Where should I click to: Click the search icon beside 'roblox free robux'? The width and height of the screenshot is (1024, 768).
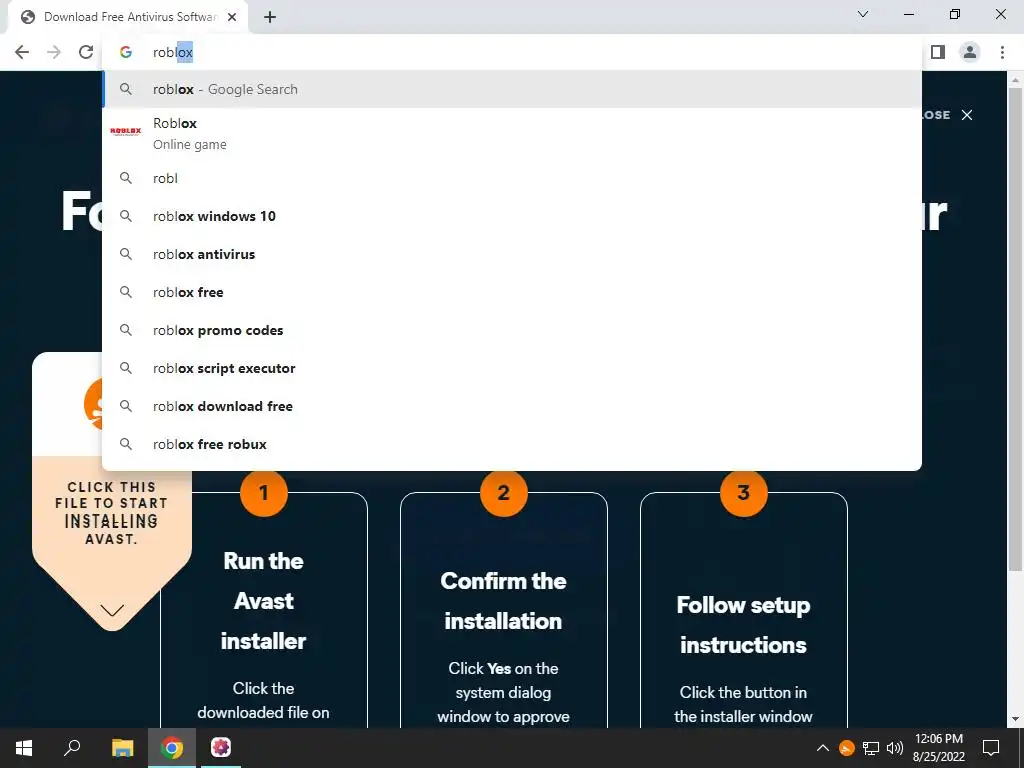[x=126, y=444]
